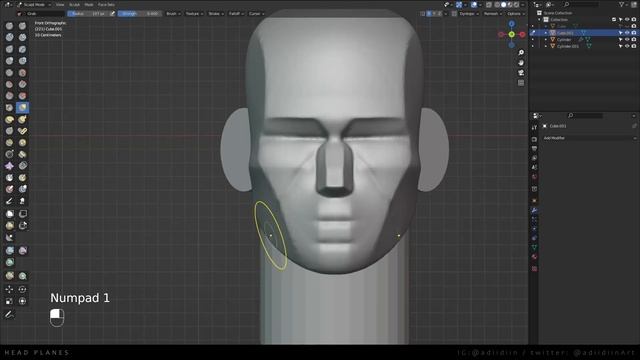Select Cylinder.001 in the outliner
Image resolution: width=640 pixels, height=360 pixels.
pos(568,46)
